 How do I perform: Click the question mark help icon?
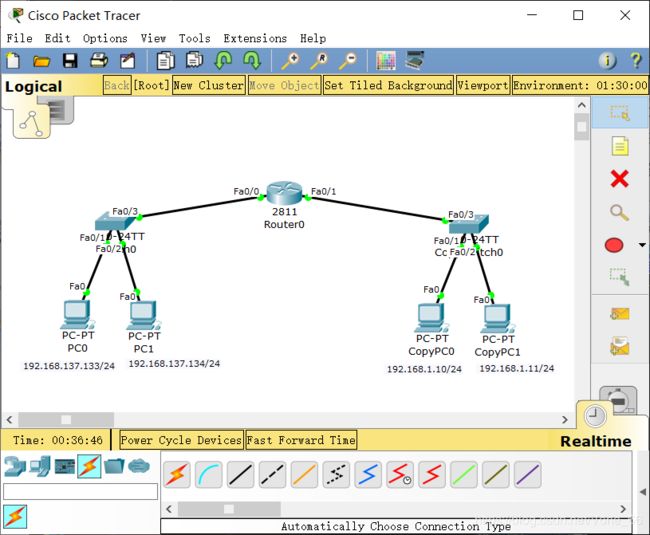coord(636,61)
